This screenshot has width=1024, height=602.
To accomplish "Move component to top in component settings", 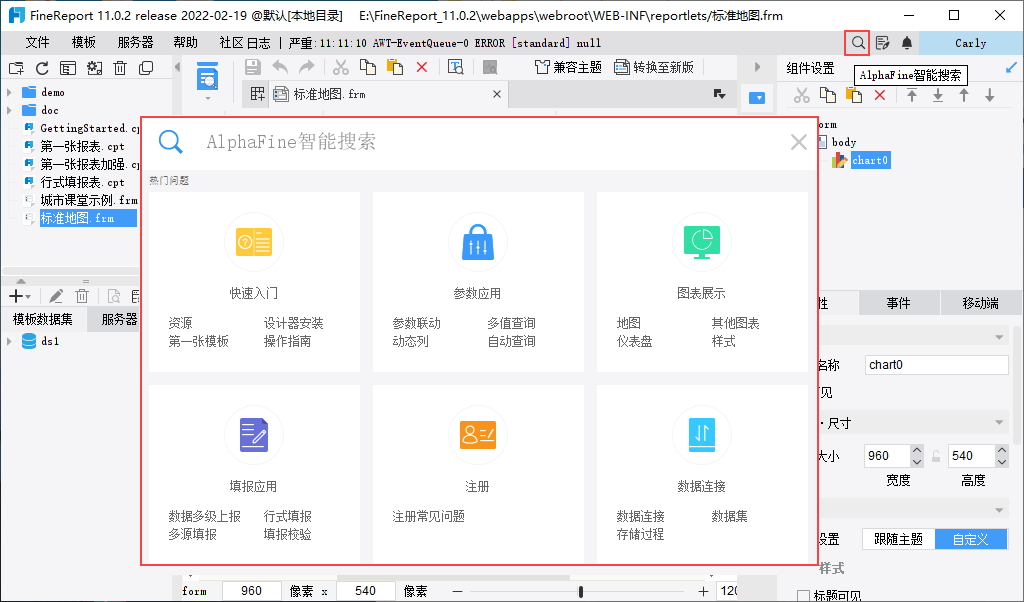I will point(912,95).
